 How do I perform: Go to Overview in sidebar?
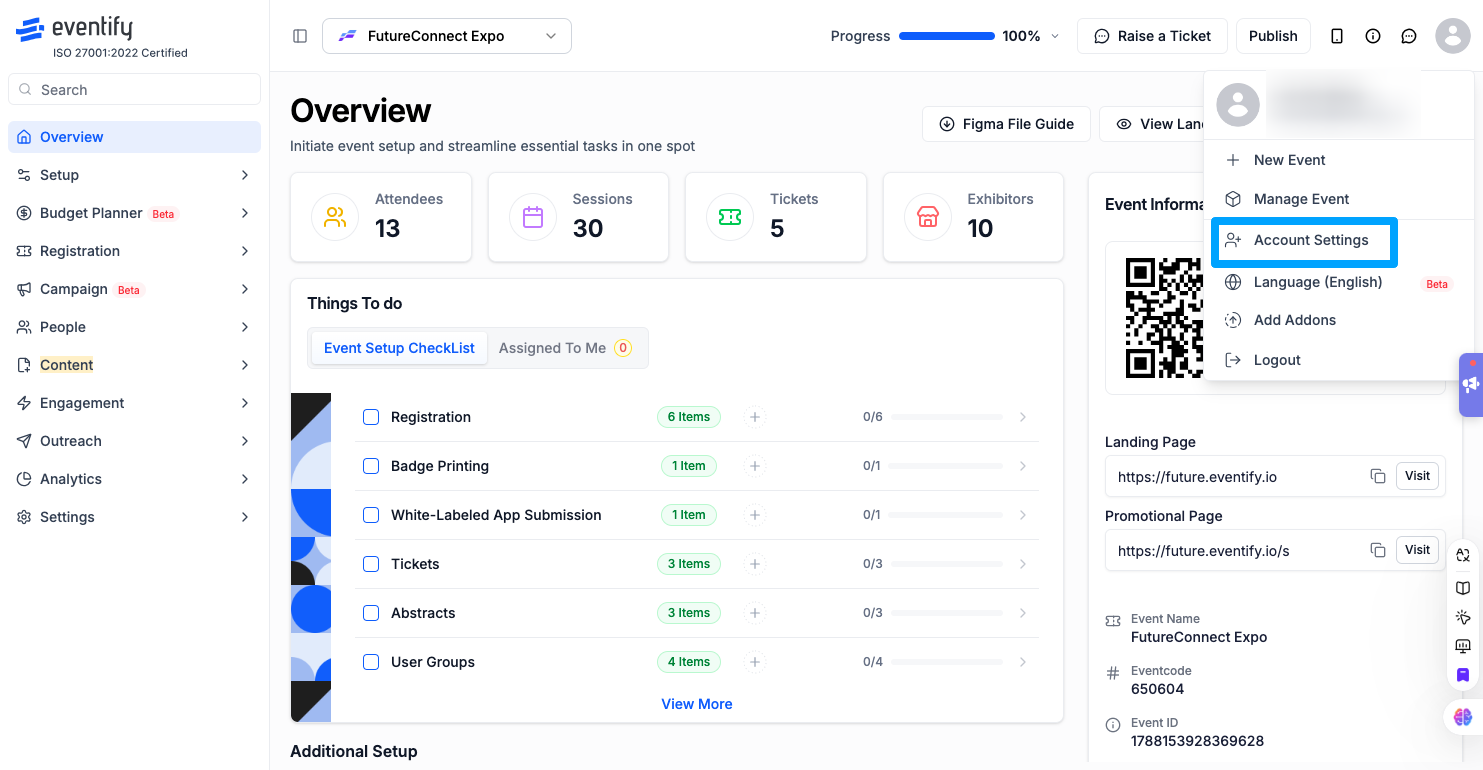click(x=134, y=137)
